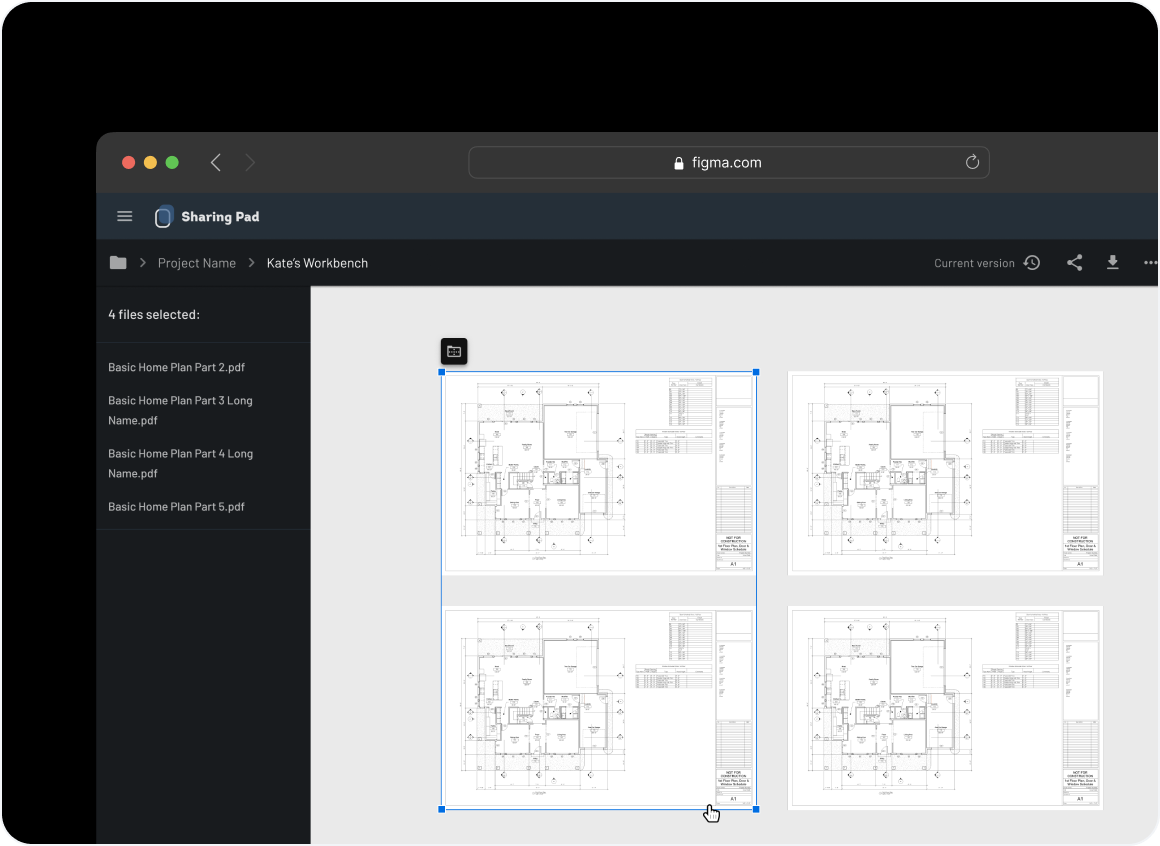Click the breadcrumb folder icon
Viewport: 1160px width, 846px height.
117,262
